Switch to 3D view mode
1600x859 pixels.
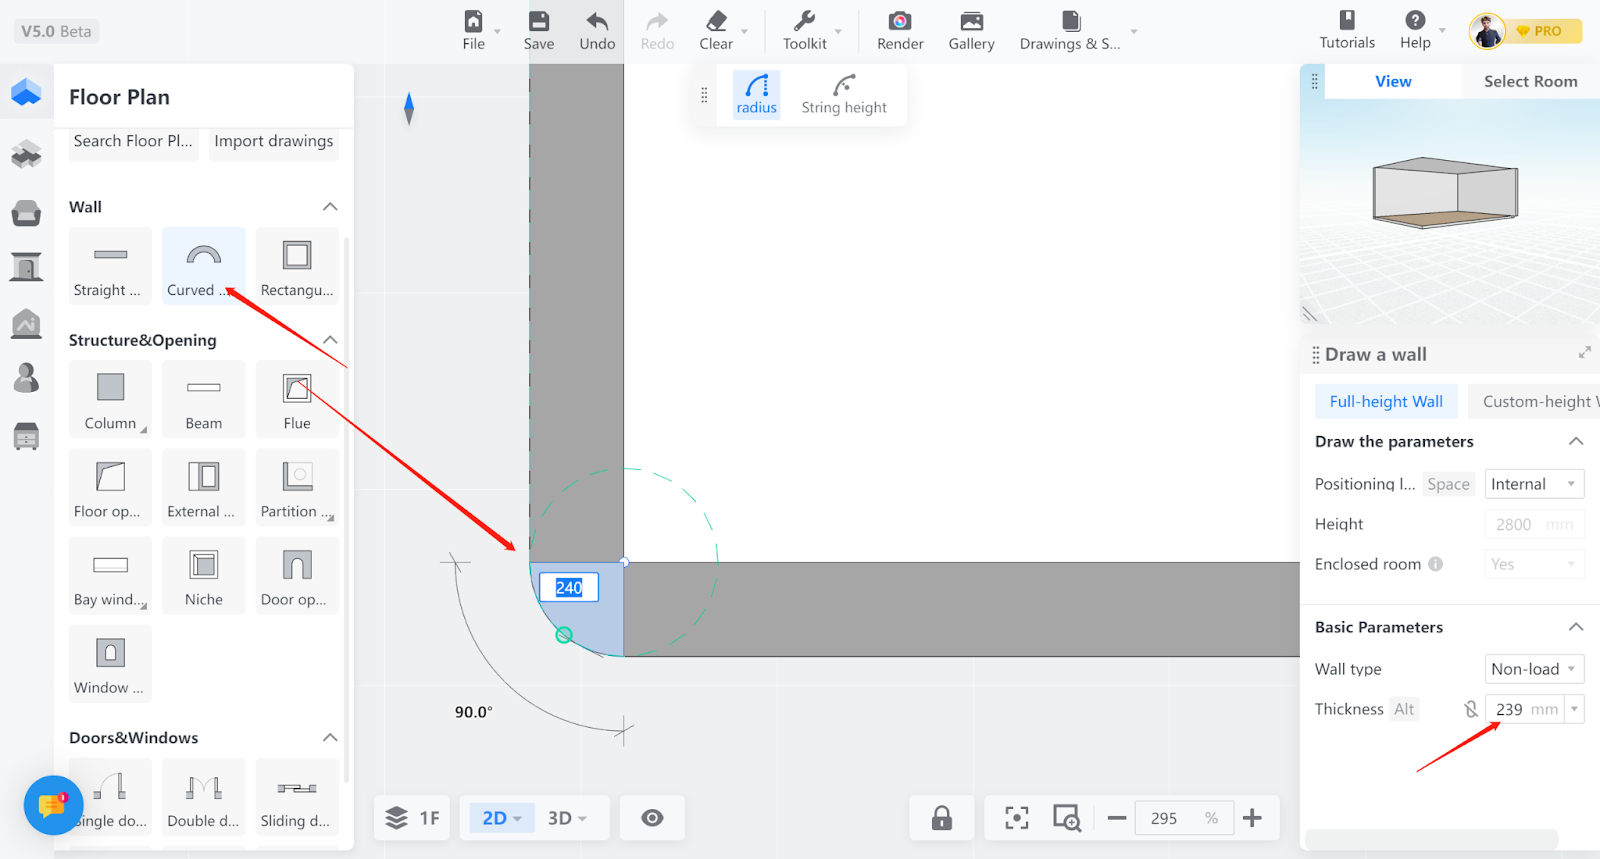pyautogui.click(x=566, y=818)
